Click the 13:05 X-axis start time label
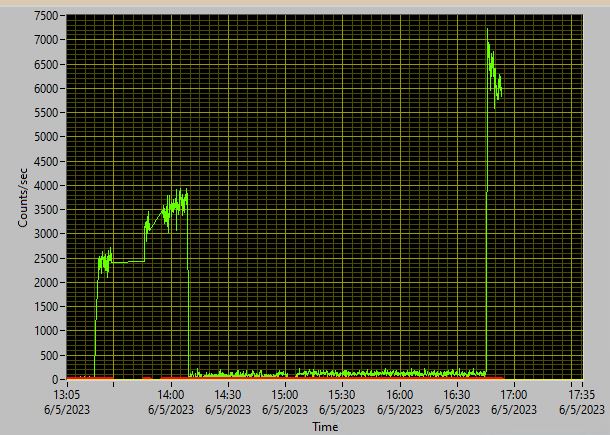Image resolution: width=610 pixels, height=435 pixels. [67, 395]
